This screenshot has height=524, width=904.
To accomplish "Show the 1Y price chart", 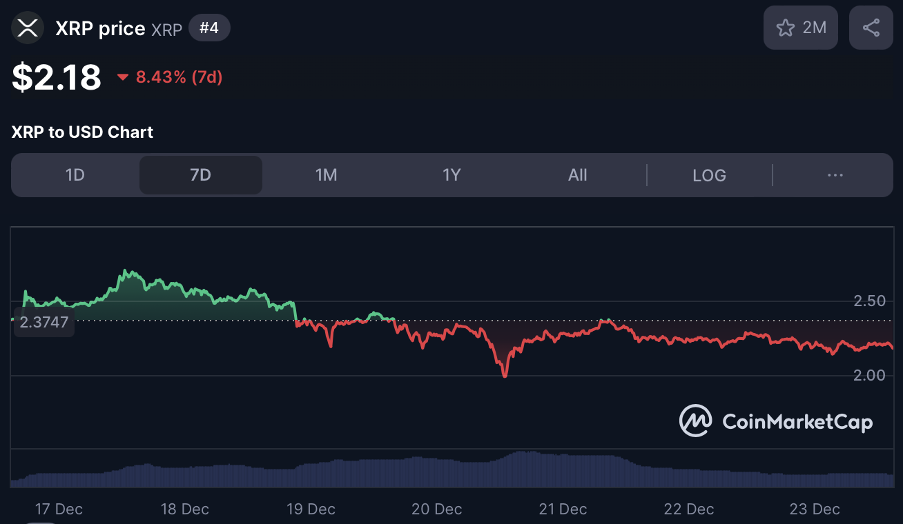I will coord(452,175).
